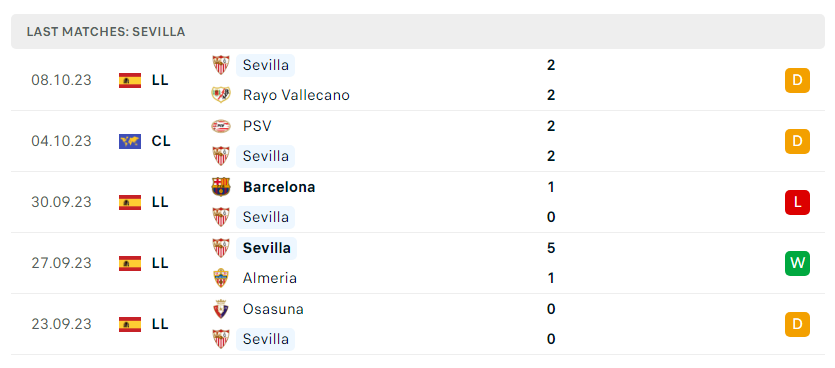
Task: Select the PSV team name
Action: pos(257,126)
